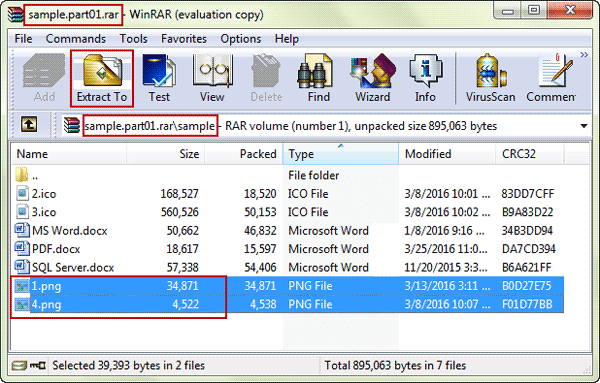This screenshot has height=383, width=600.
Task: Click the SQL Server.docx file icon
Action: point(22,267)
